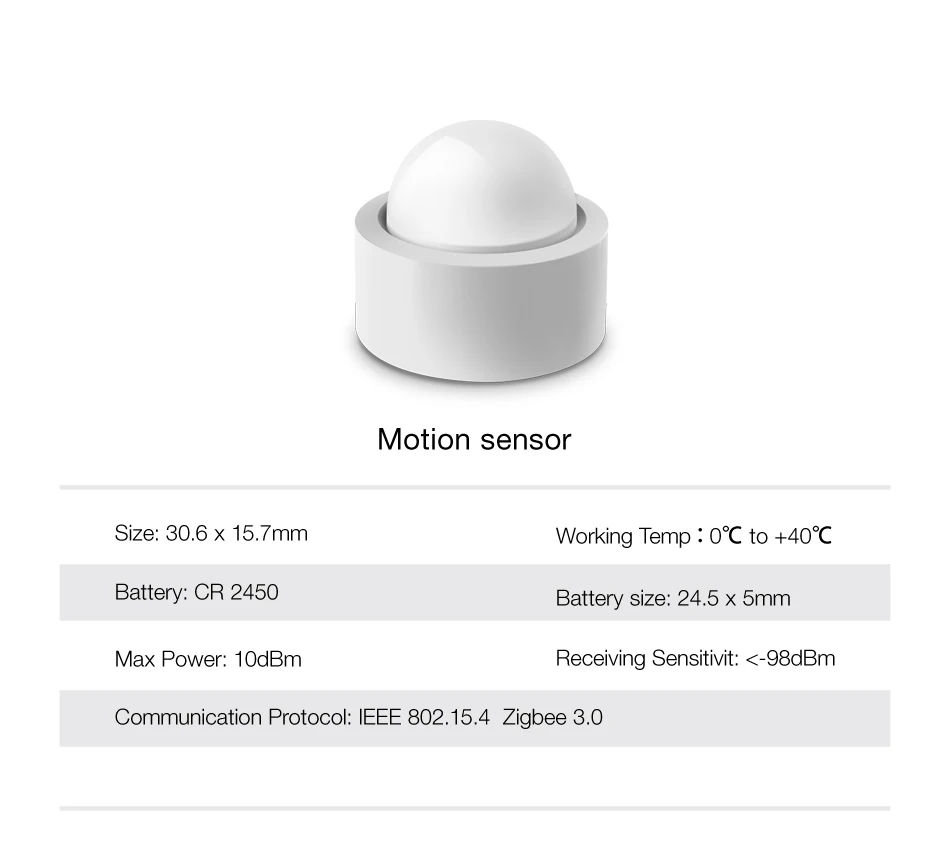The height and width of the screenshot is (853, 950).
Task: Click the IEEE 802.15.4 text
Action: [424, 717]
